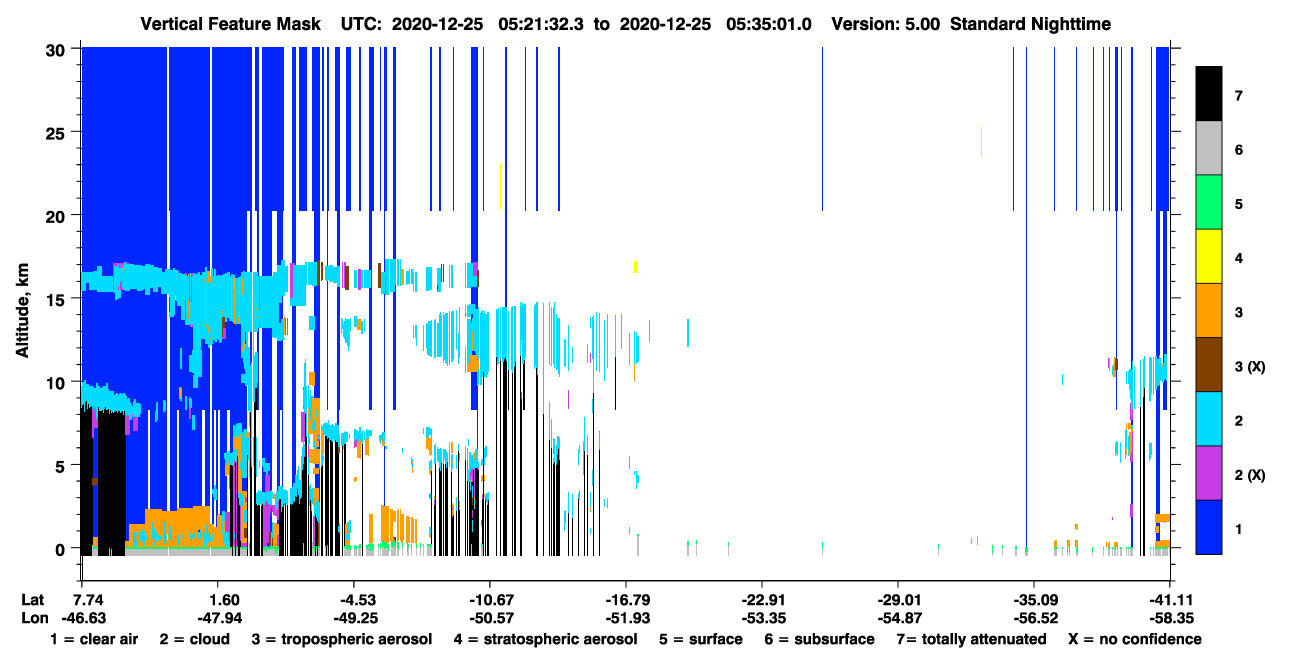
Task: Click the longitude value '-53.35'
Action: 762,618
